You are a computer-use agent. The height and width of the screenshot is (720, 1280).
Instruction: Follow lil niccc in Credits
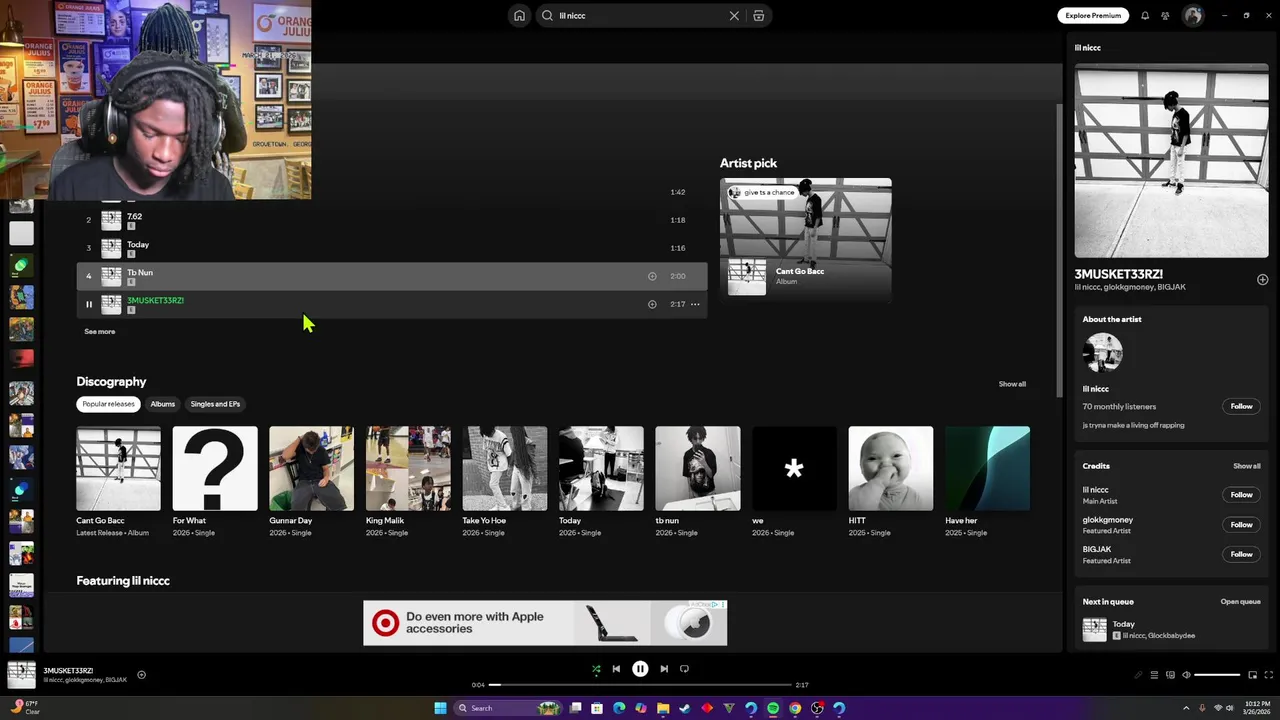pos(1241,494)
